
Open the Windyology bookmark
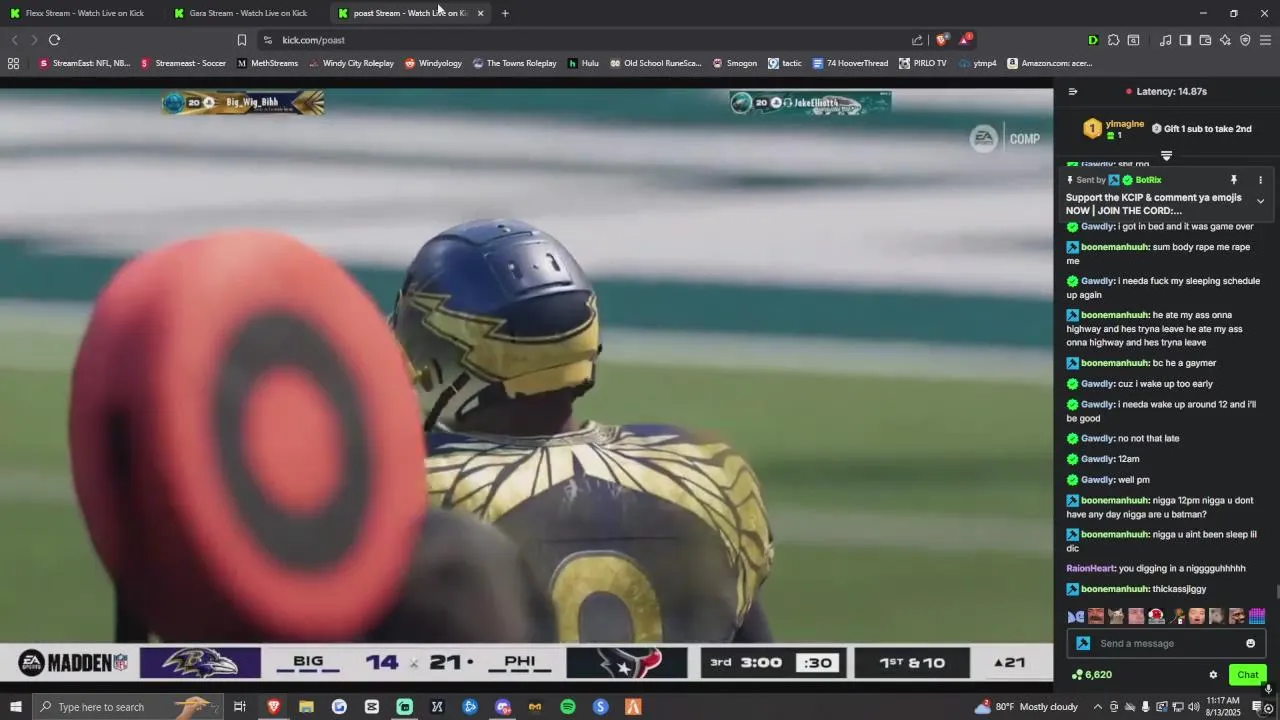(433, 63)
